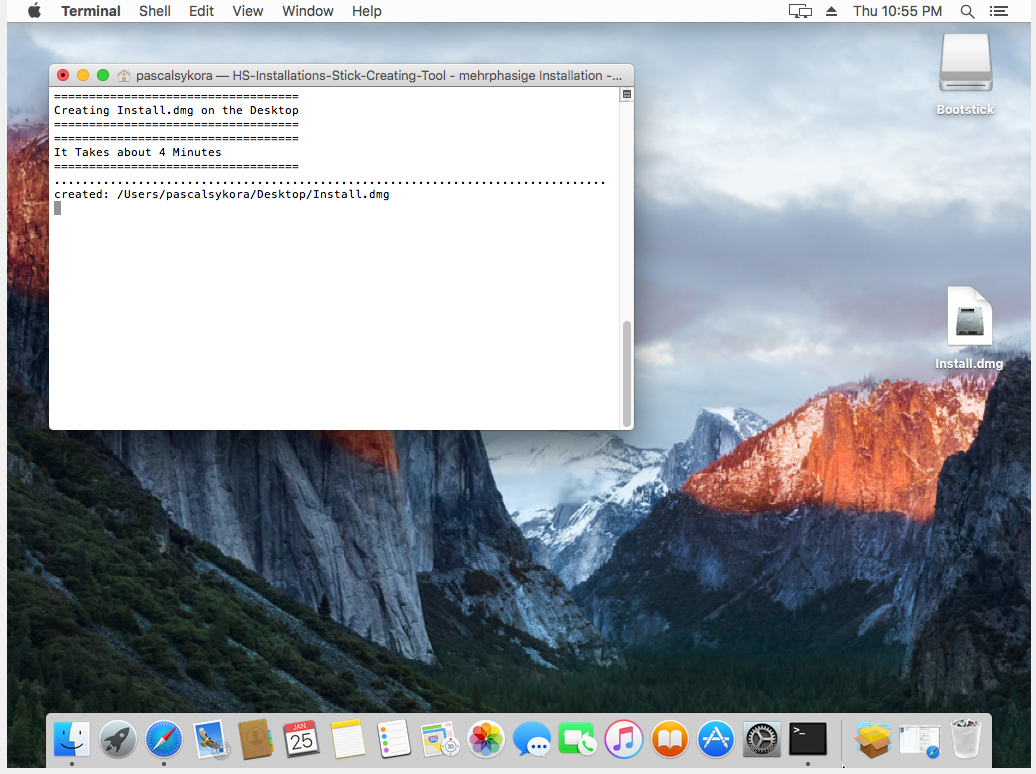Open the Edit menu

pos(201,11)
